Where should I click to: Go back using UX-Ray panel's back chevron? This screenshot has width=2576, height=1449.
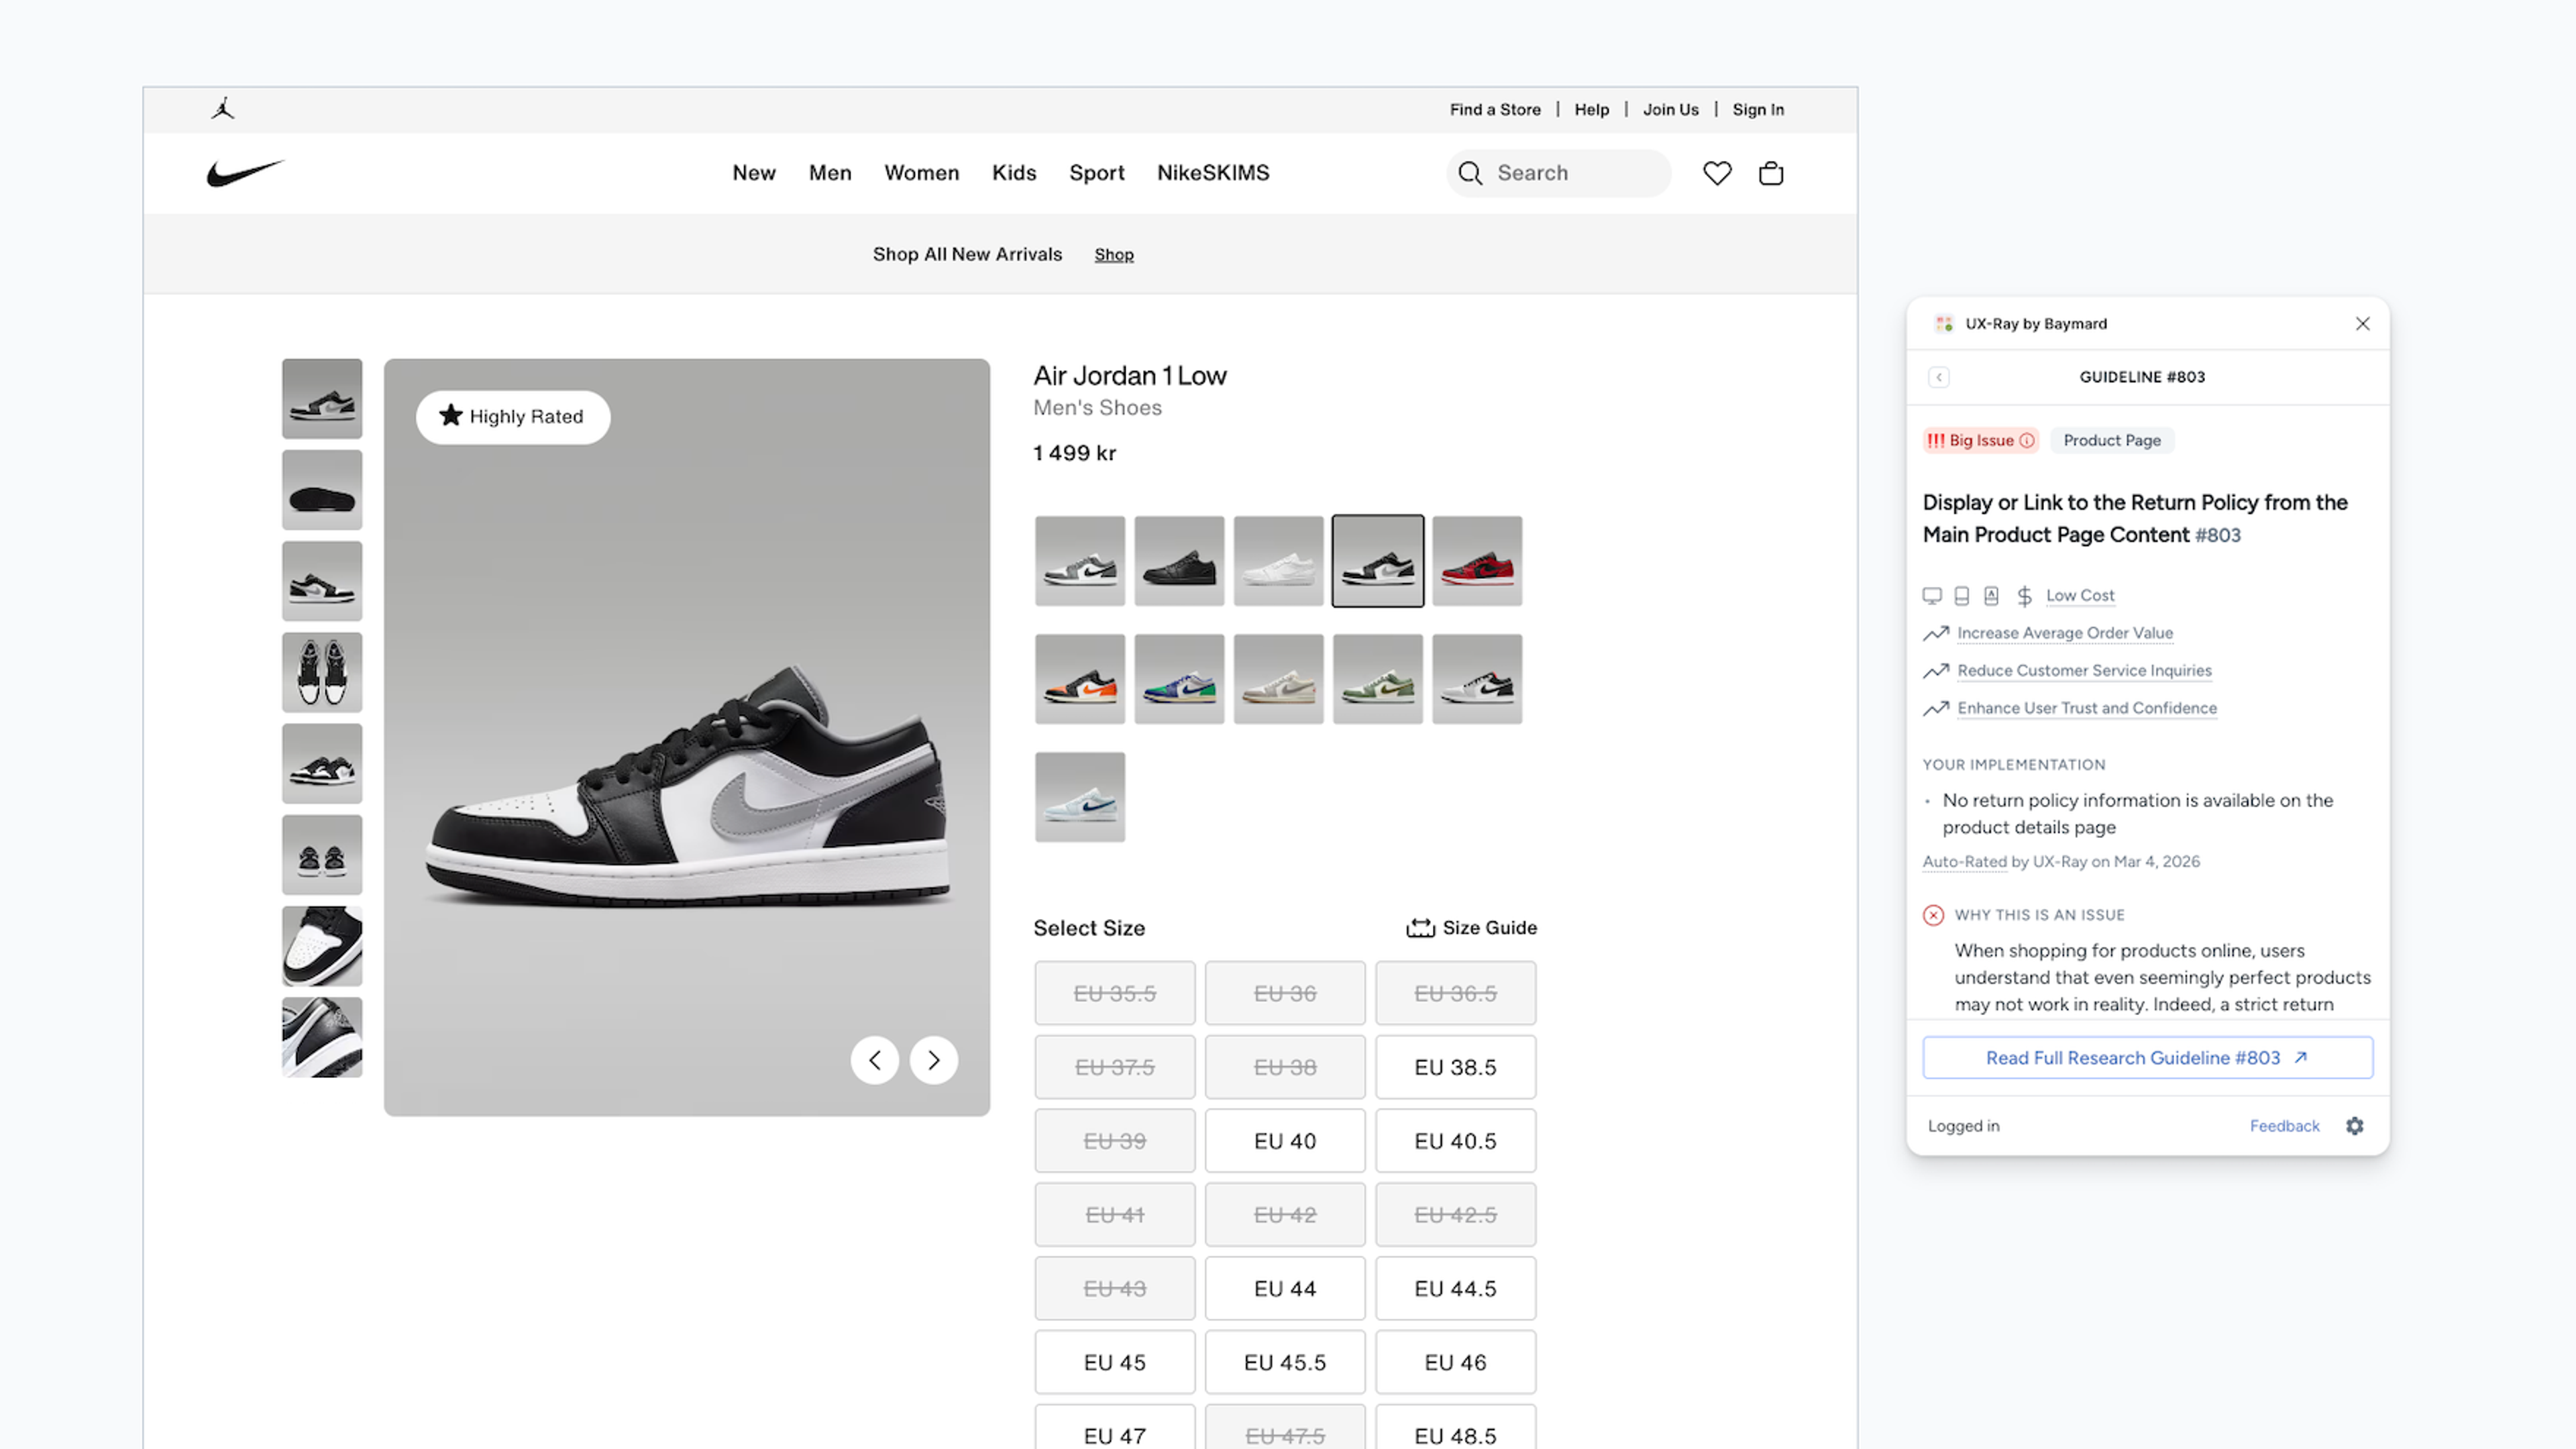click(1939, 377)
